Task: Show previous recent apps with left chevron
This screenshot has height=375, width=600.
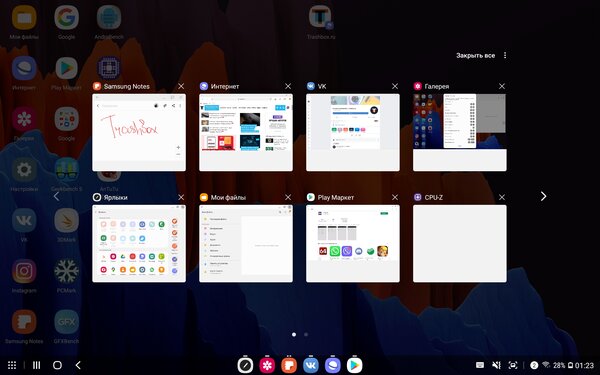Action: tap(56, 196)
